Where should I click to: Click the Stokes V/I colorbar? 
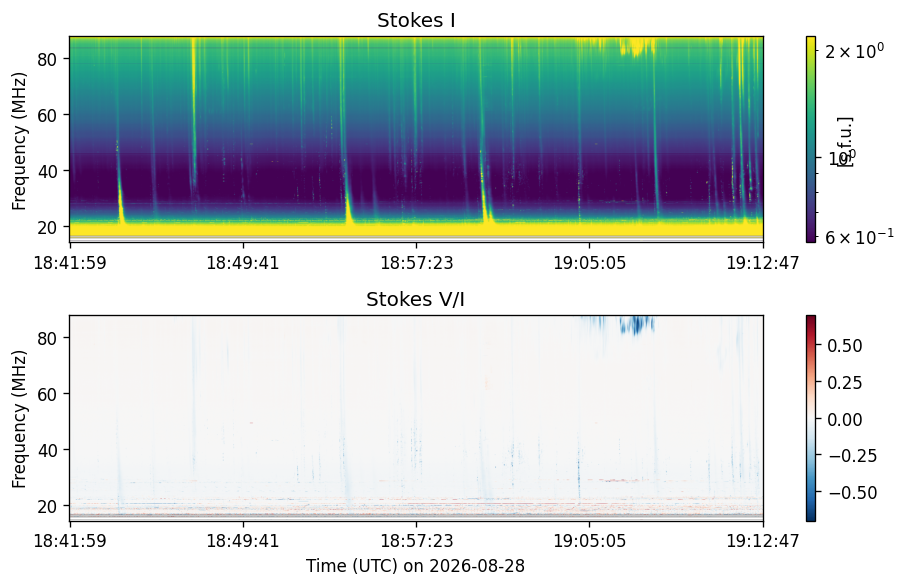click(x=811, y=418)
